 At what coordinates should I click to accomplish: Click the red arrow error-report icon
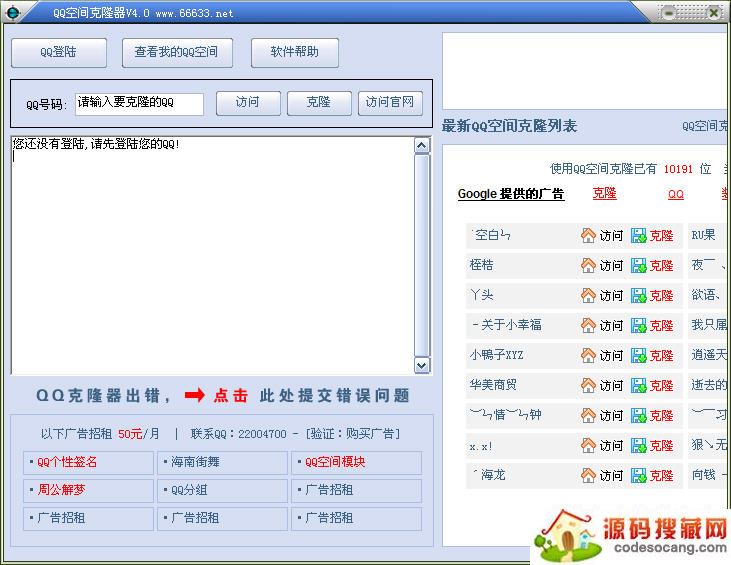[194, 396]
